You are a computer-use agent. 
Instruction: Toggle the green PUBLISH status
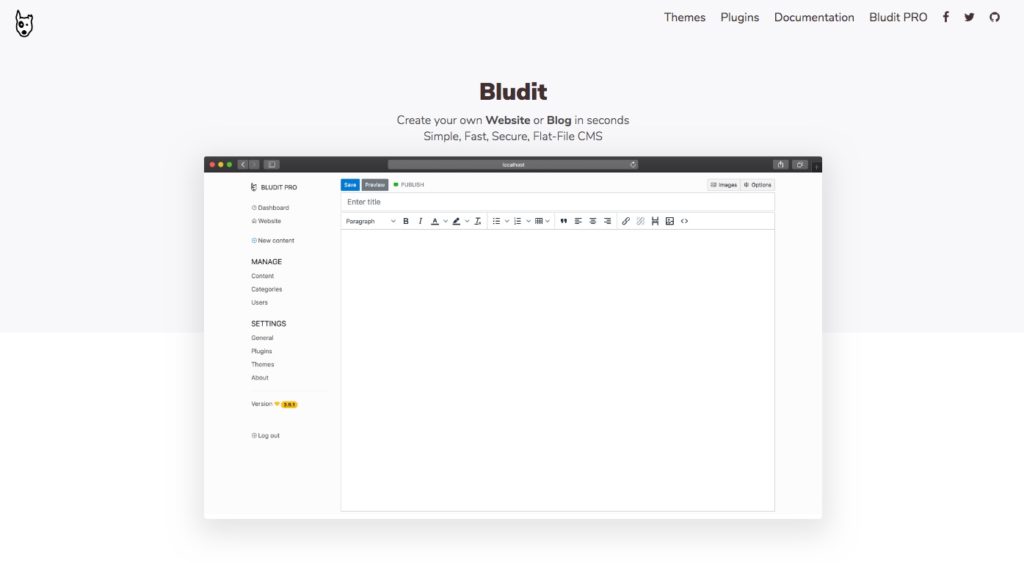(x=409, y=185)
